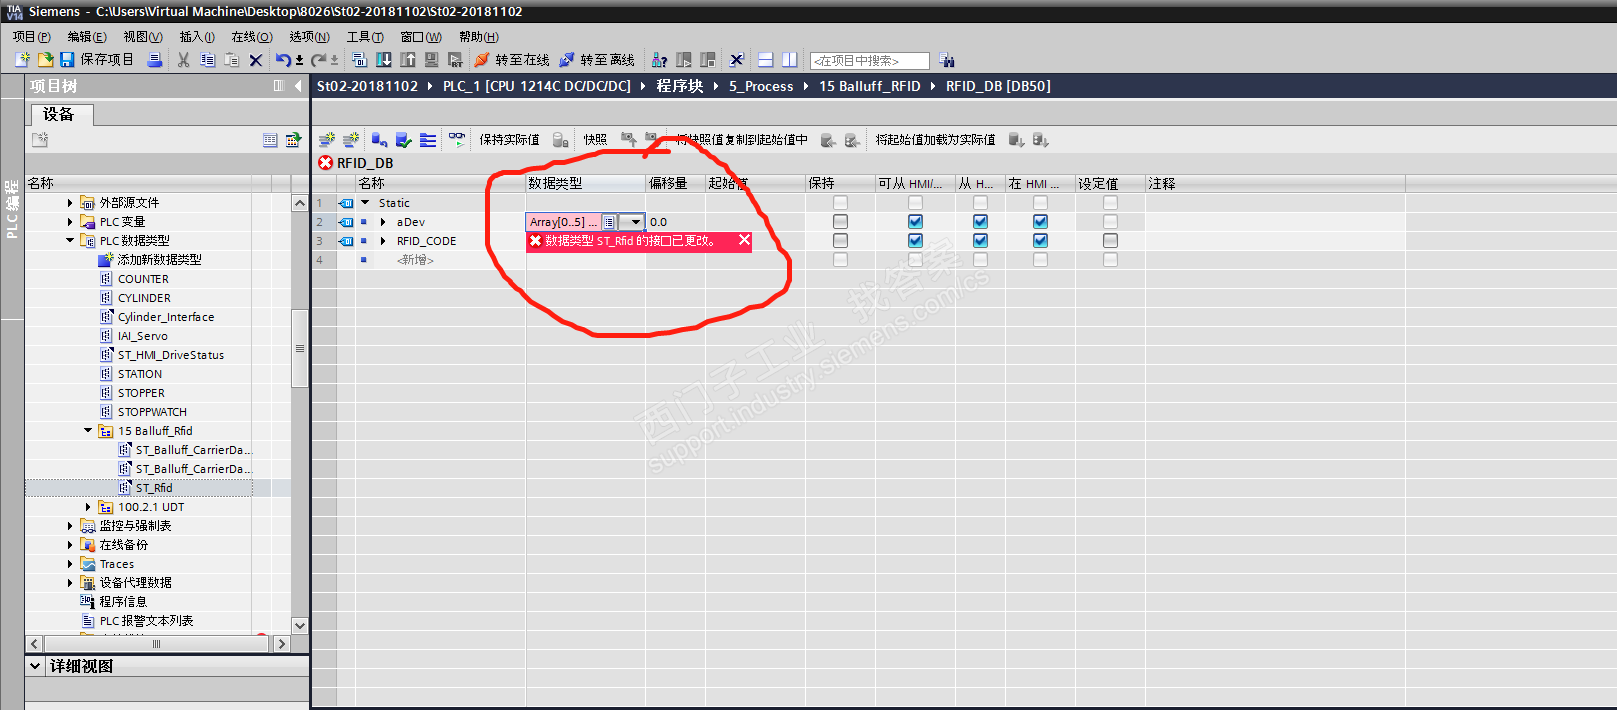Click in the project search field
The width and height of the screenshot is (1617, 710).
coord(868,61)
